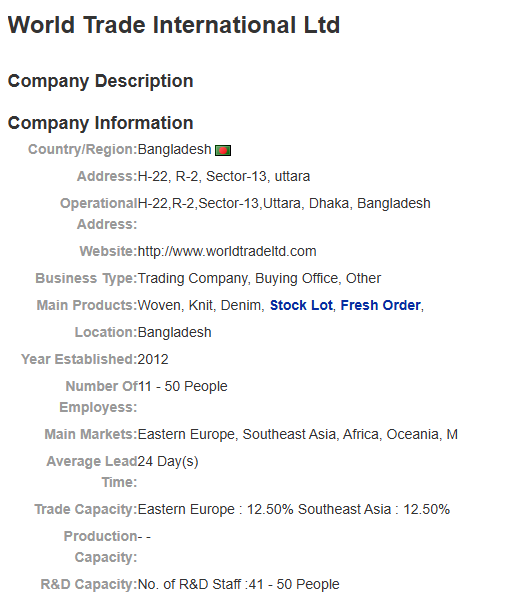Click the R&D Staff 41 - 50 People text
The height and width of the screenshot is (606, 529).
coord(238,584)
